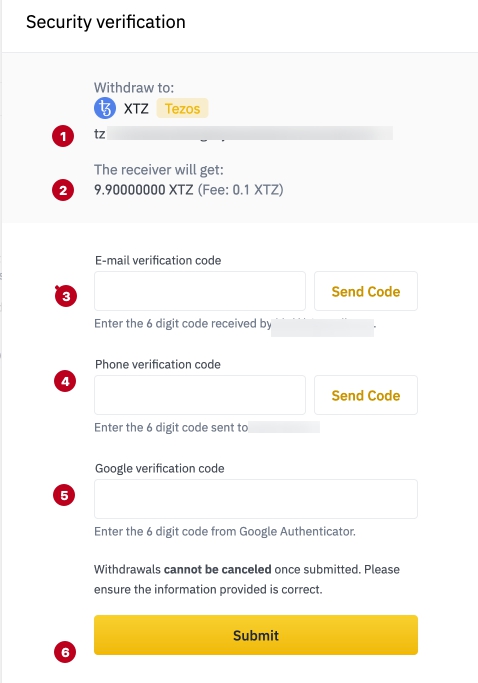Click the red step 5 marker
Viewport: 478px width, 683px height.
[x=64, y=495]
